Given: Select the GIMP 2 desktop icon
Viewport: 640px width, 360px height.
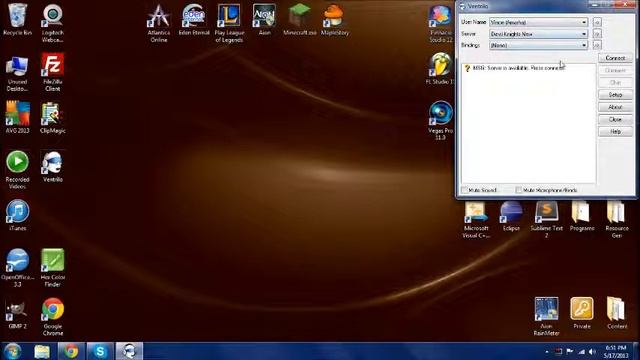Looking at the screenshot, I should coord(17,315).
